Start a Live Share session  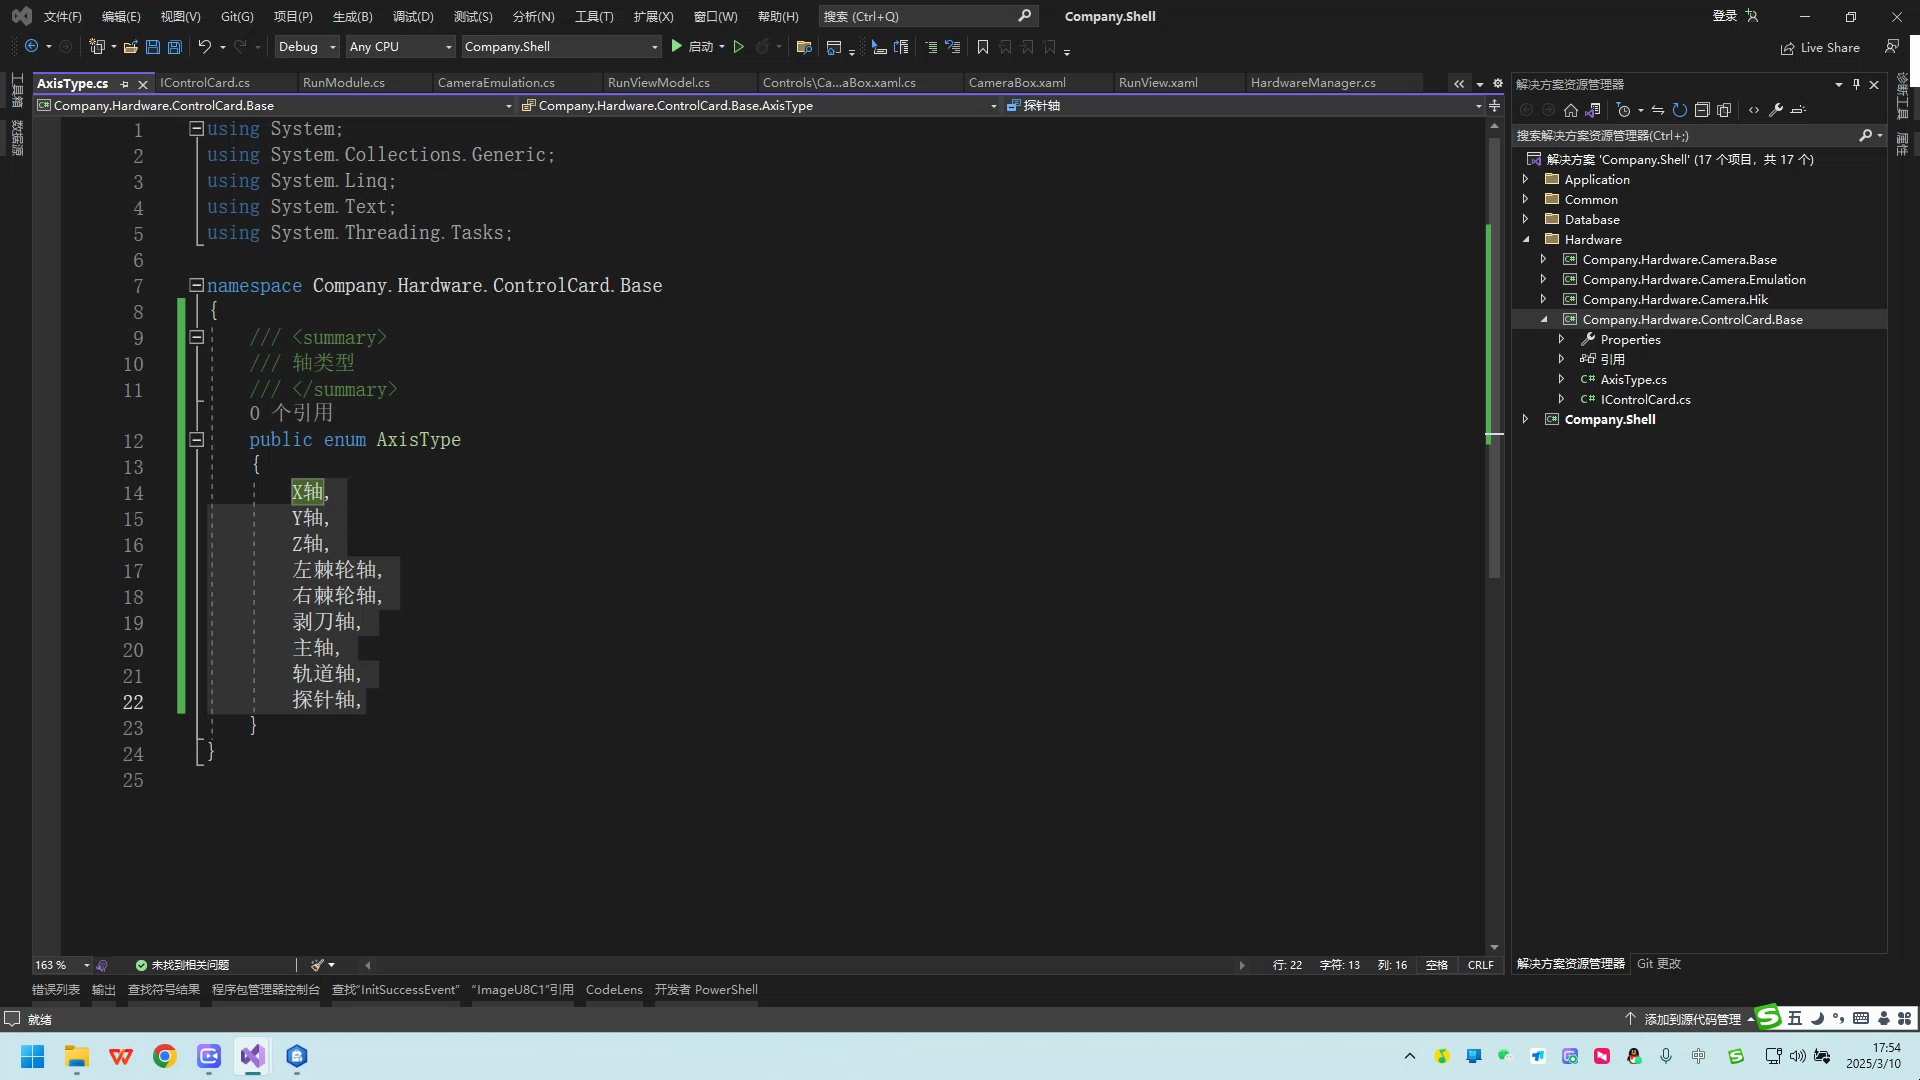pos(1820,47)
